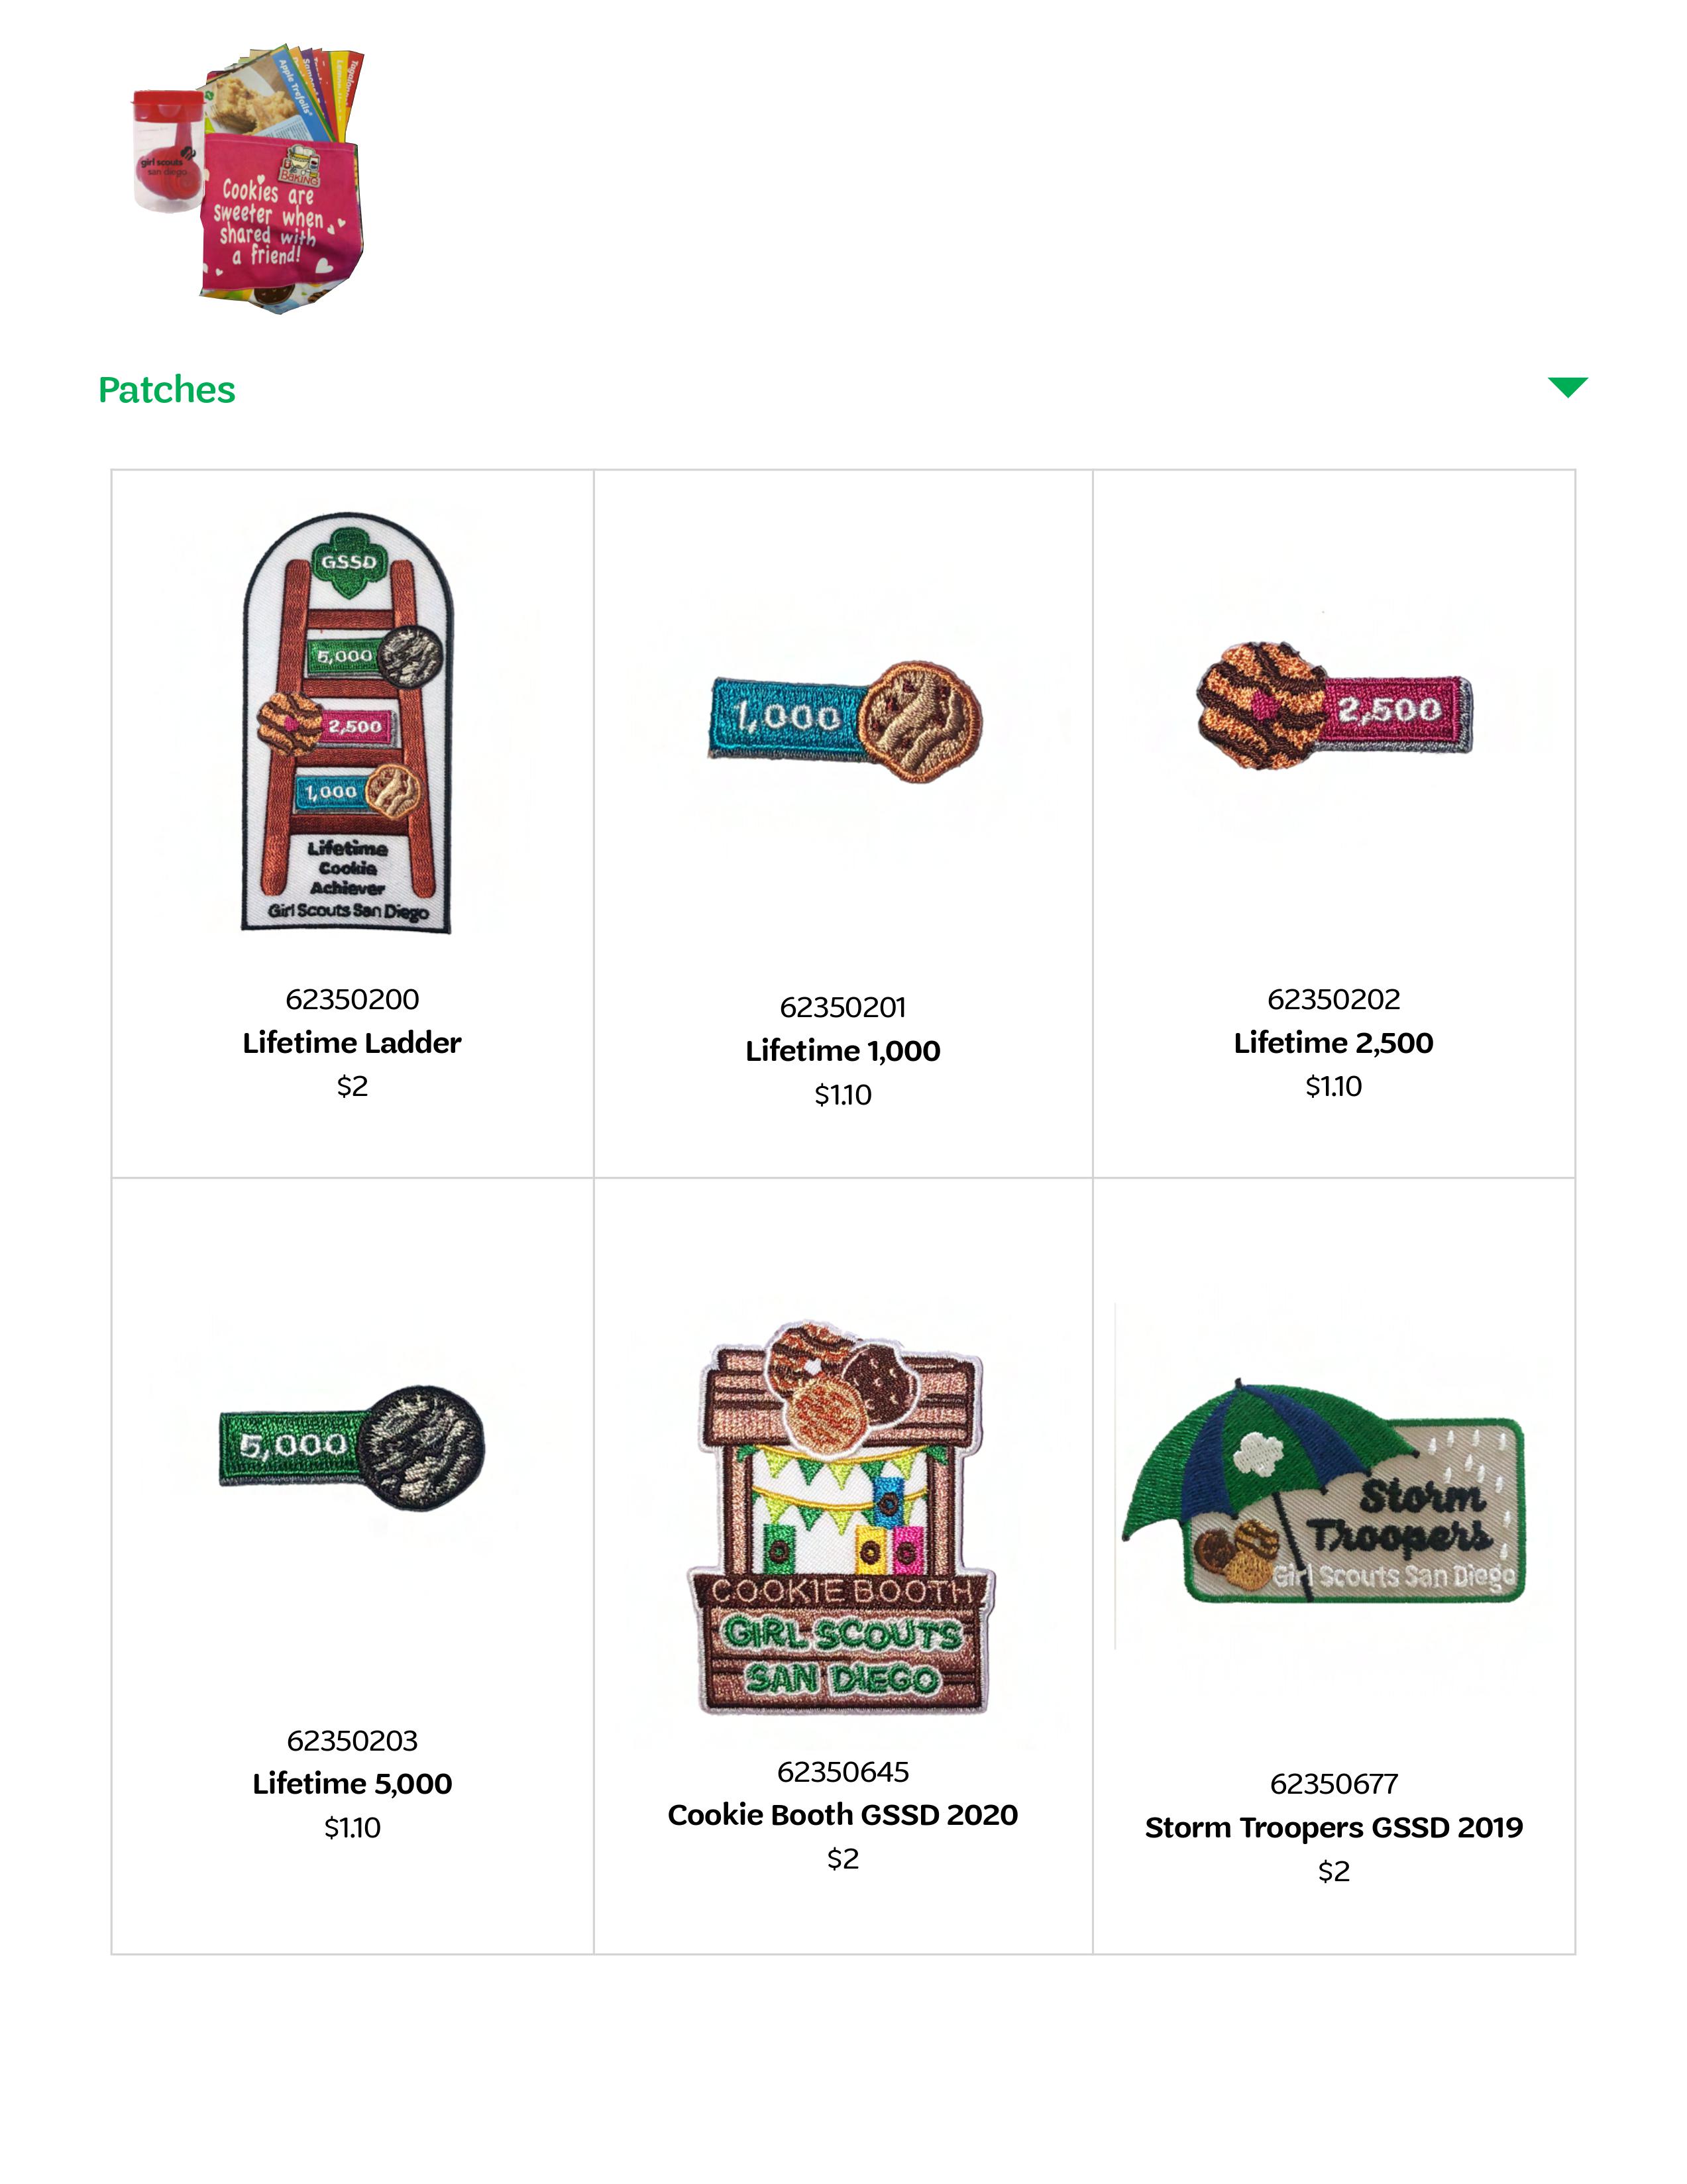Screen dimensions: 1687x2184
Task: Open the Patches section heading
Action: coord(167,390)
